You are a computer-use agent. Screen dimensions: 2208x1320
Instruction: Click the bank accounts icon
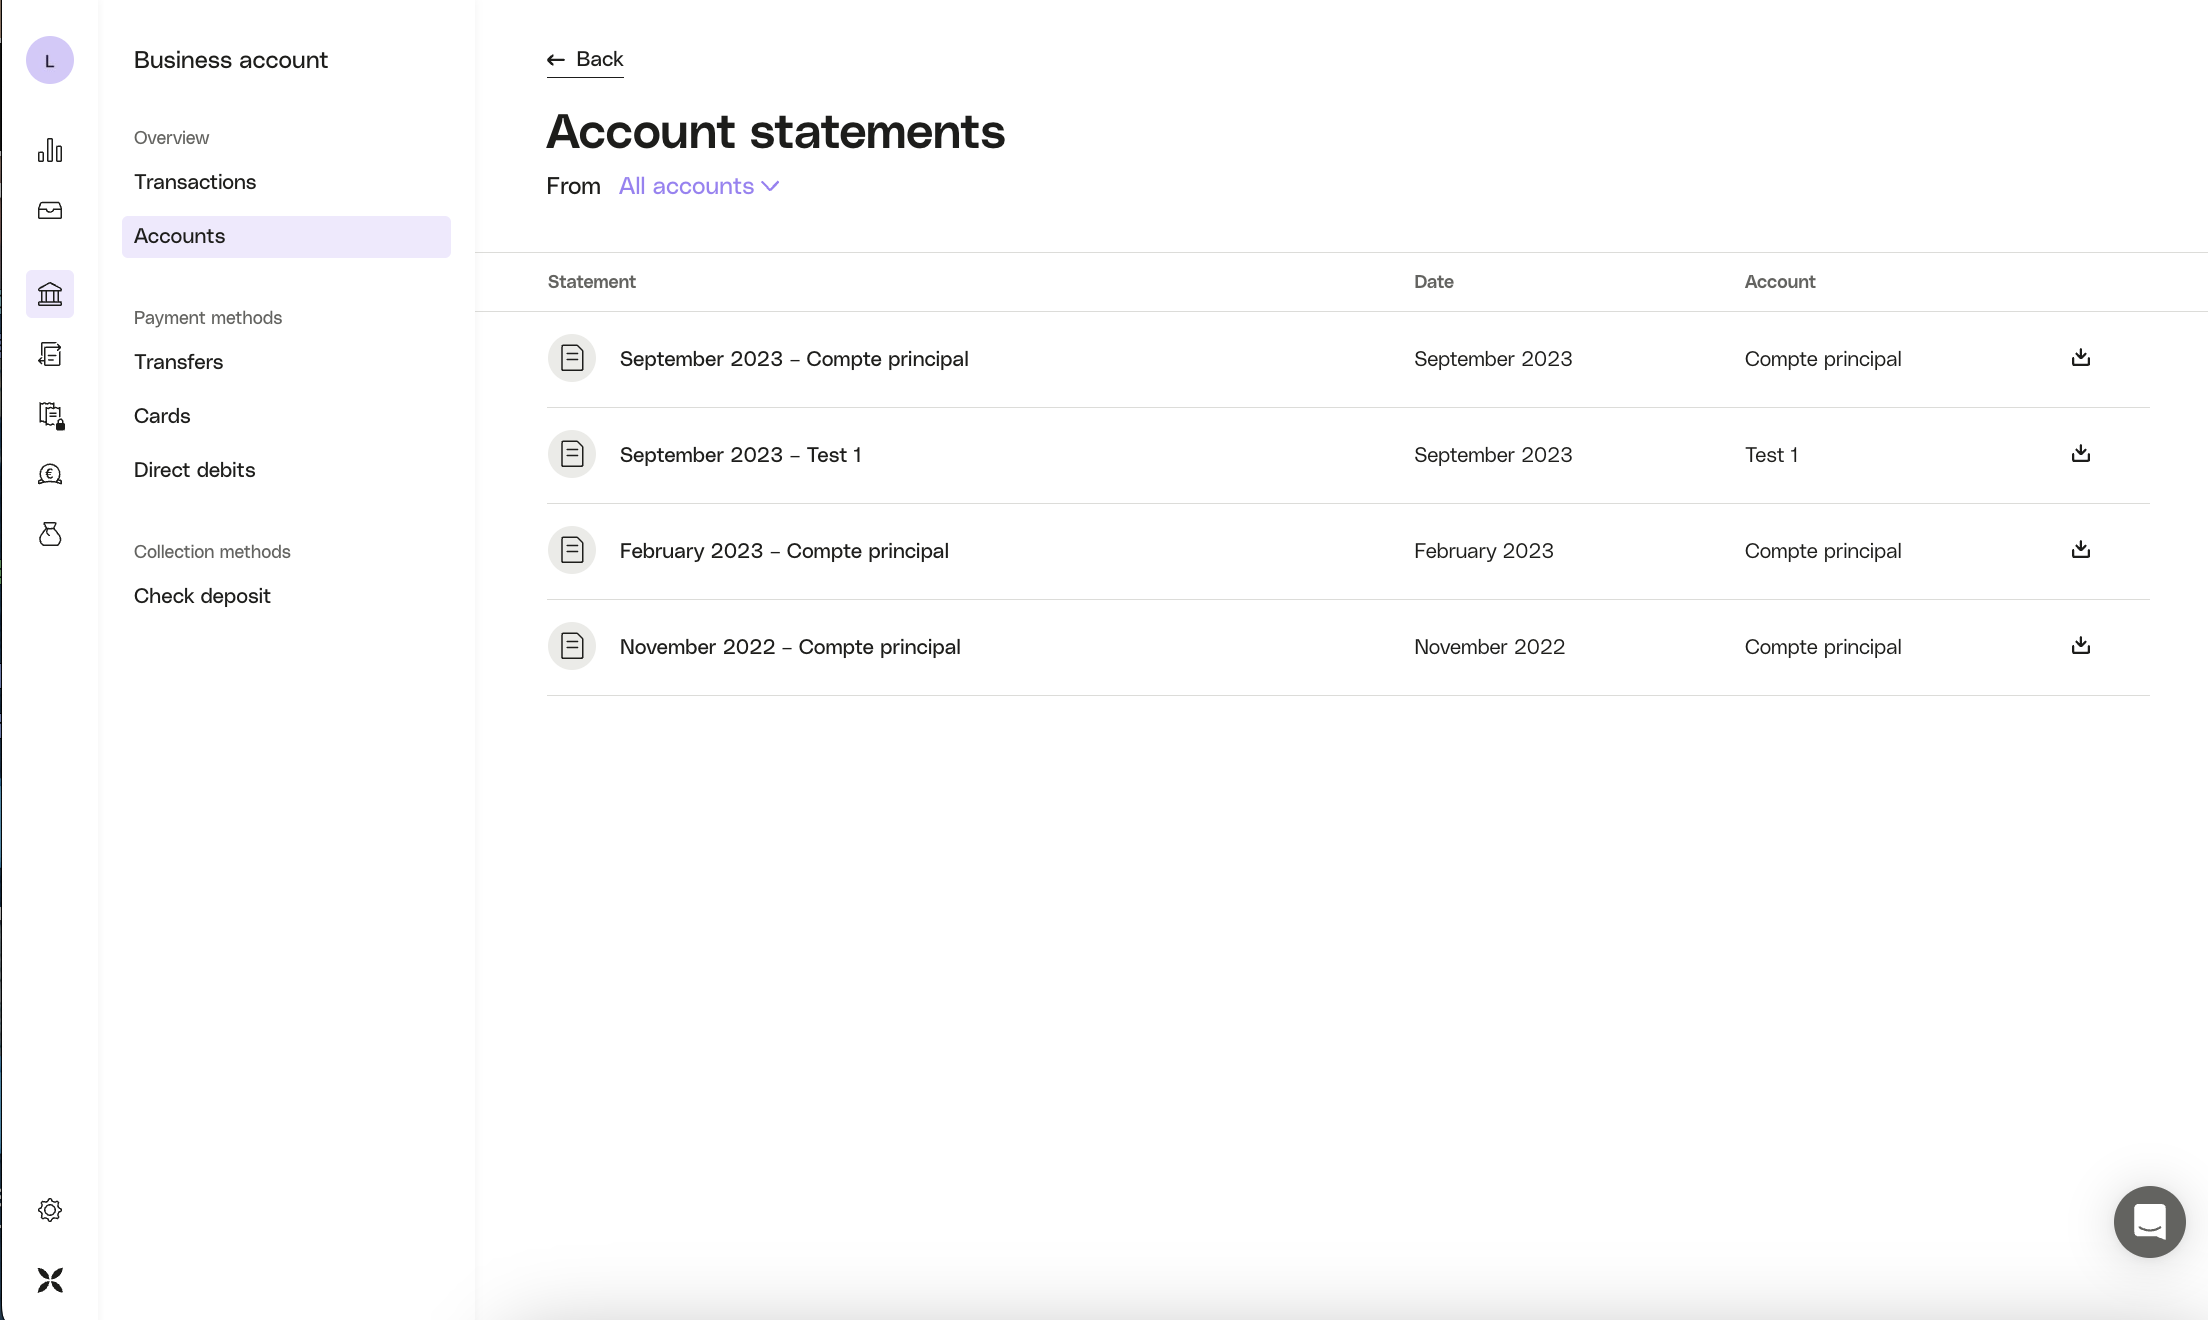(x=50, y=293)
